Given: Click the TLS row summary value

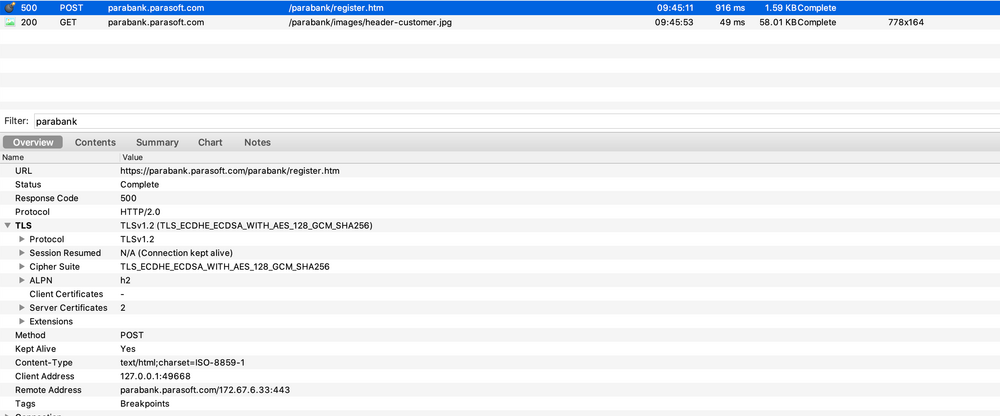Looking at the screenshot, I should click(x=247, y=226).
